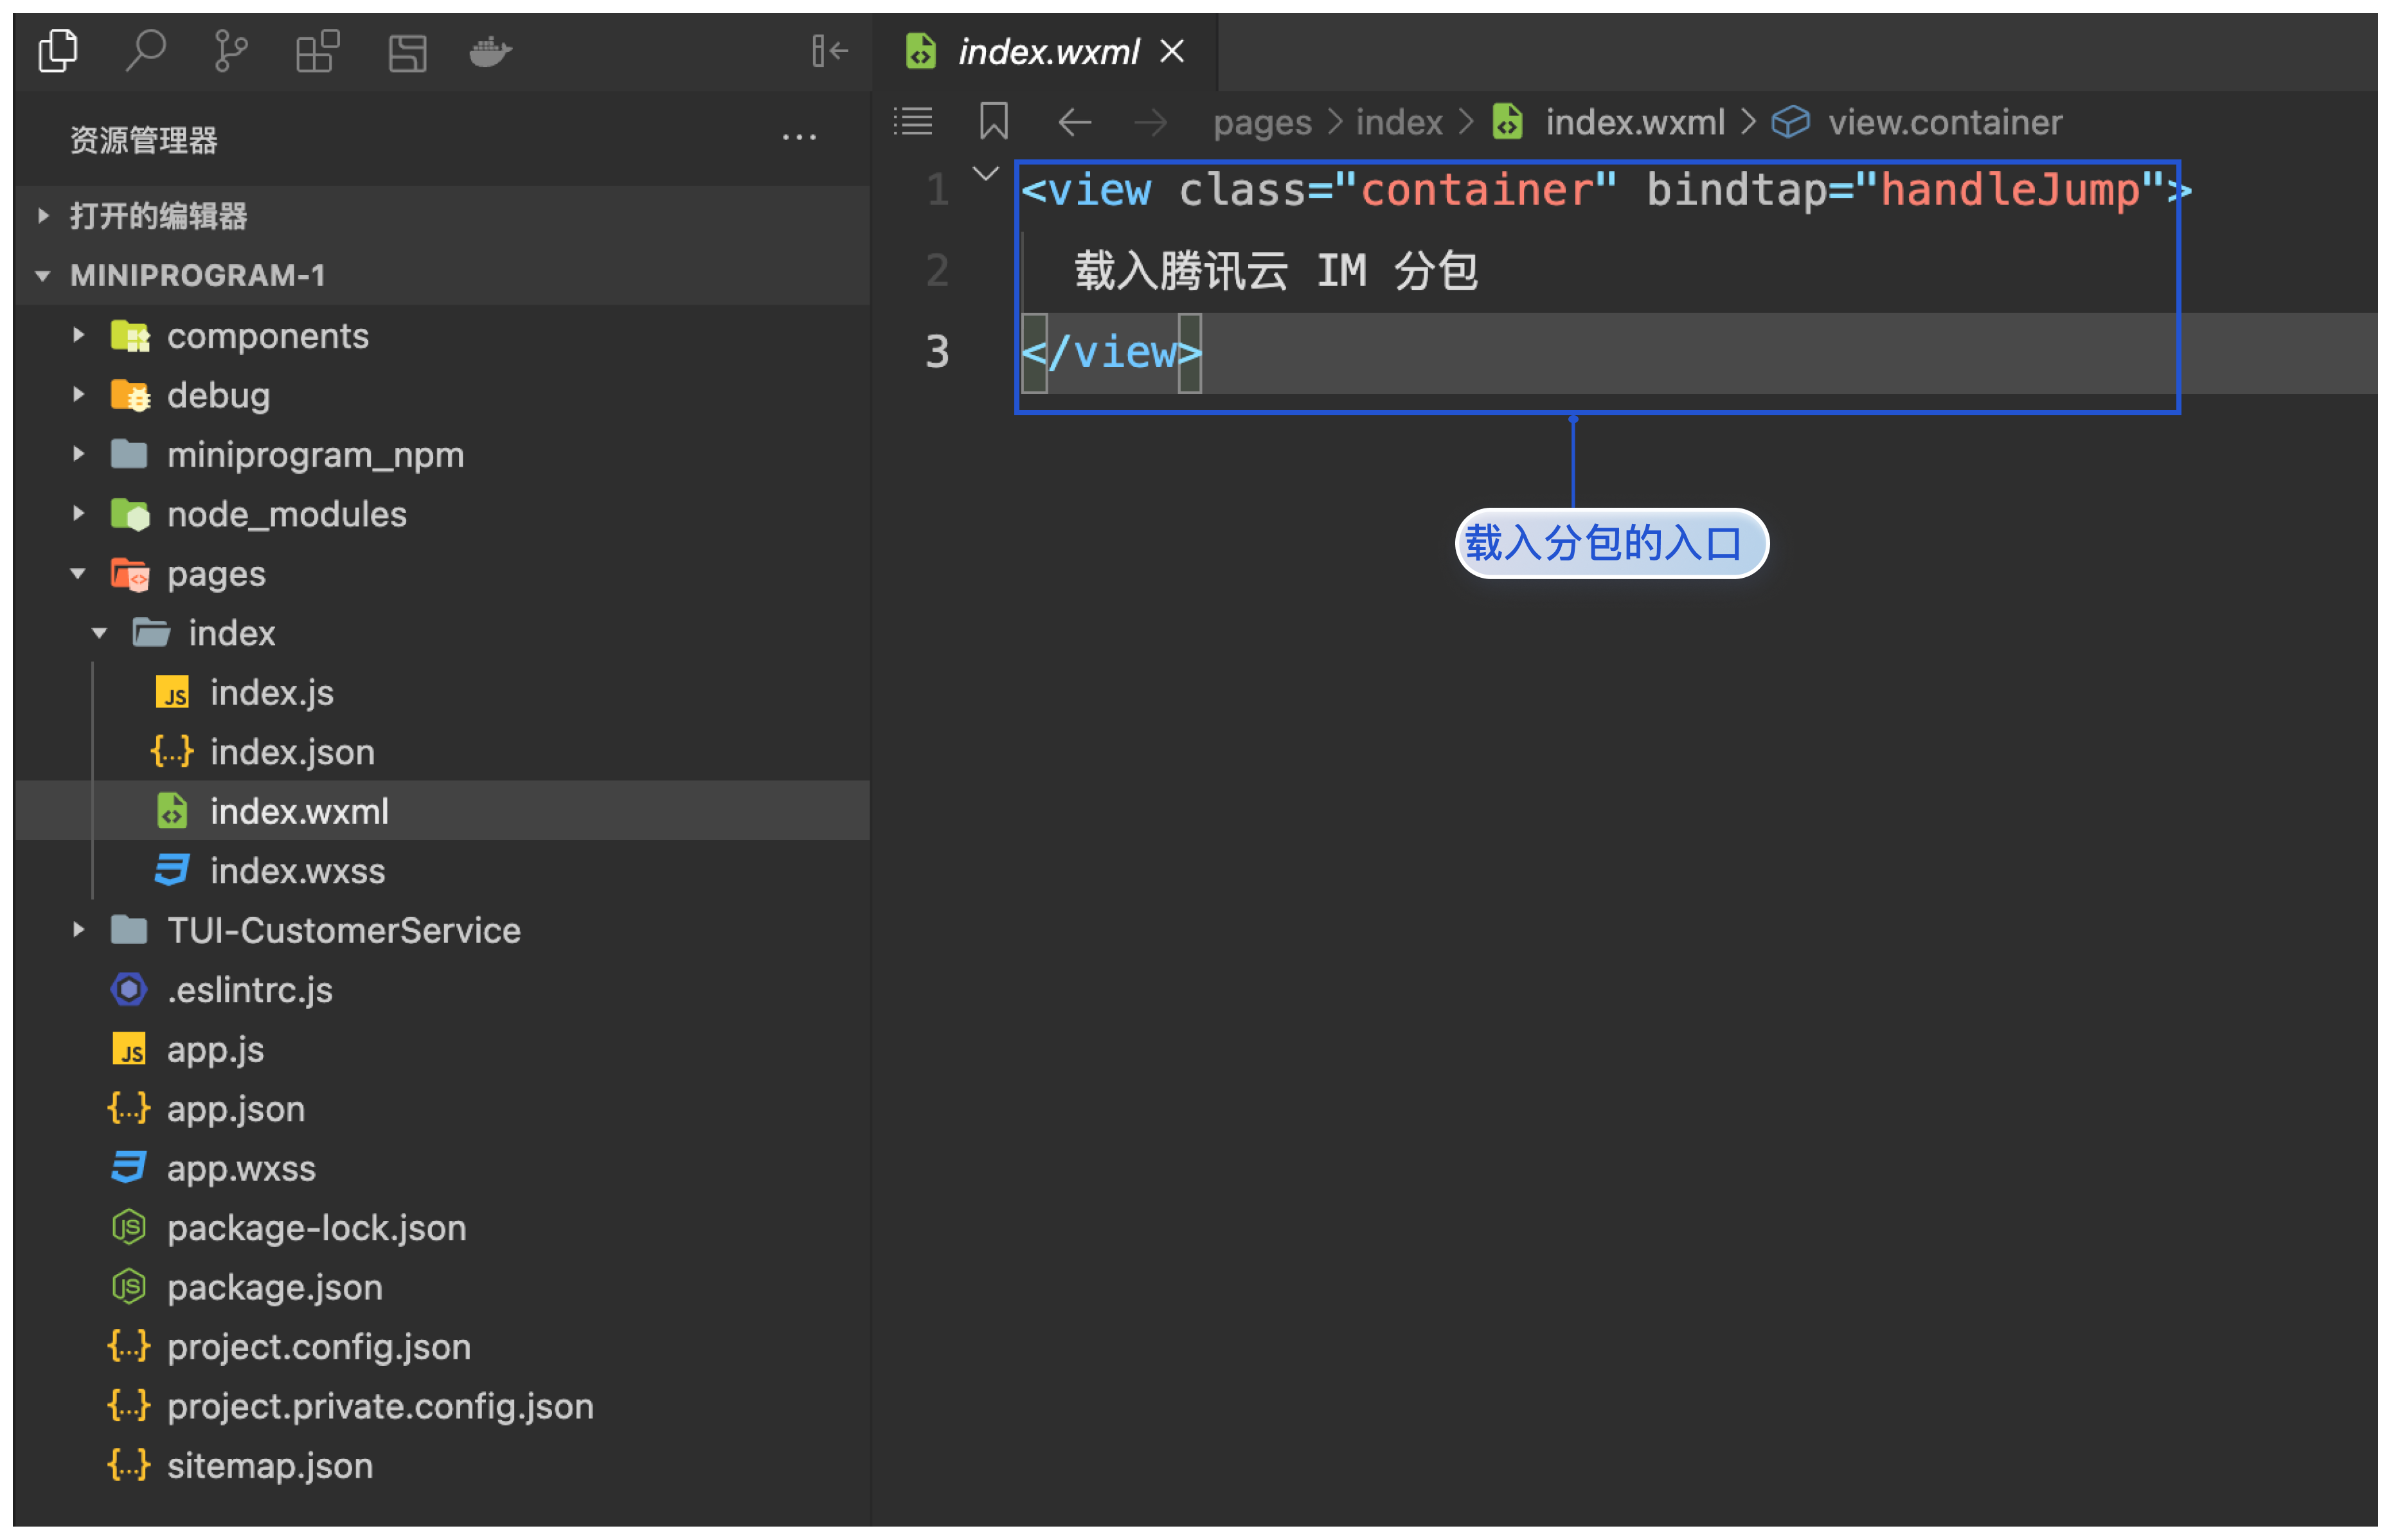Click the wxml file icon in breadcrumb
The width and height of the screenshot is (2391, 1540).
[1508, 122]
